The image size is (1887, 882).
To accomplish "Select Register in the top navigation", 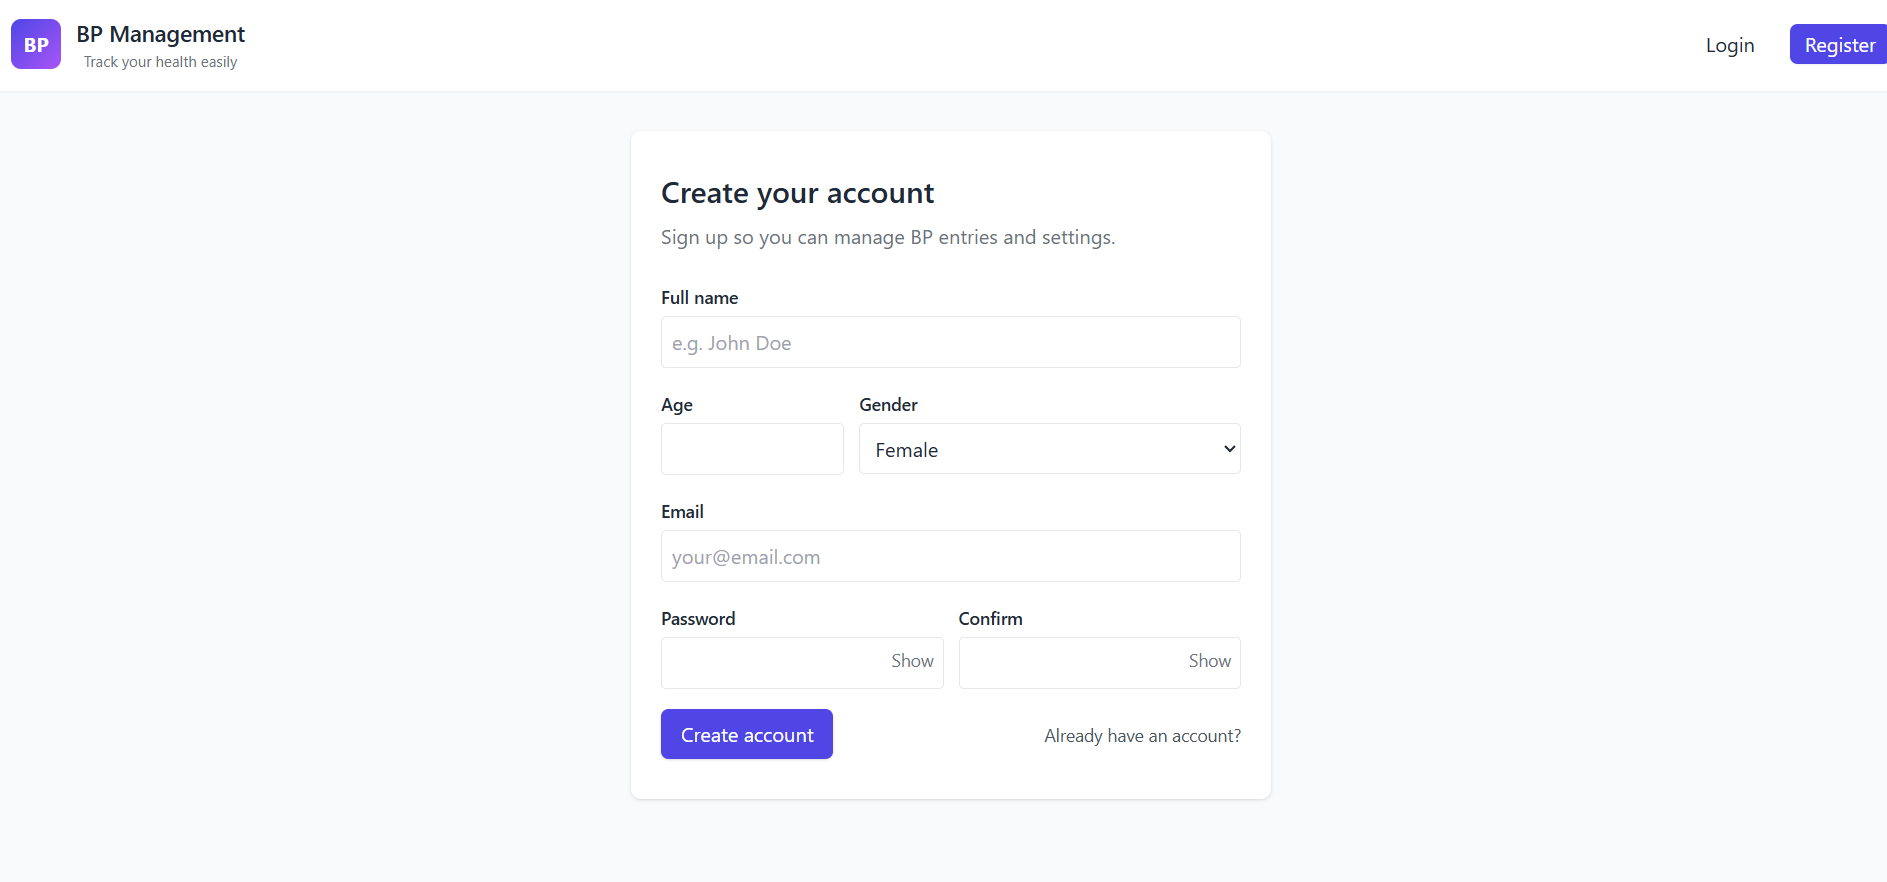I will pyautogui.click(x=1838, y=45).
